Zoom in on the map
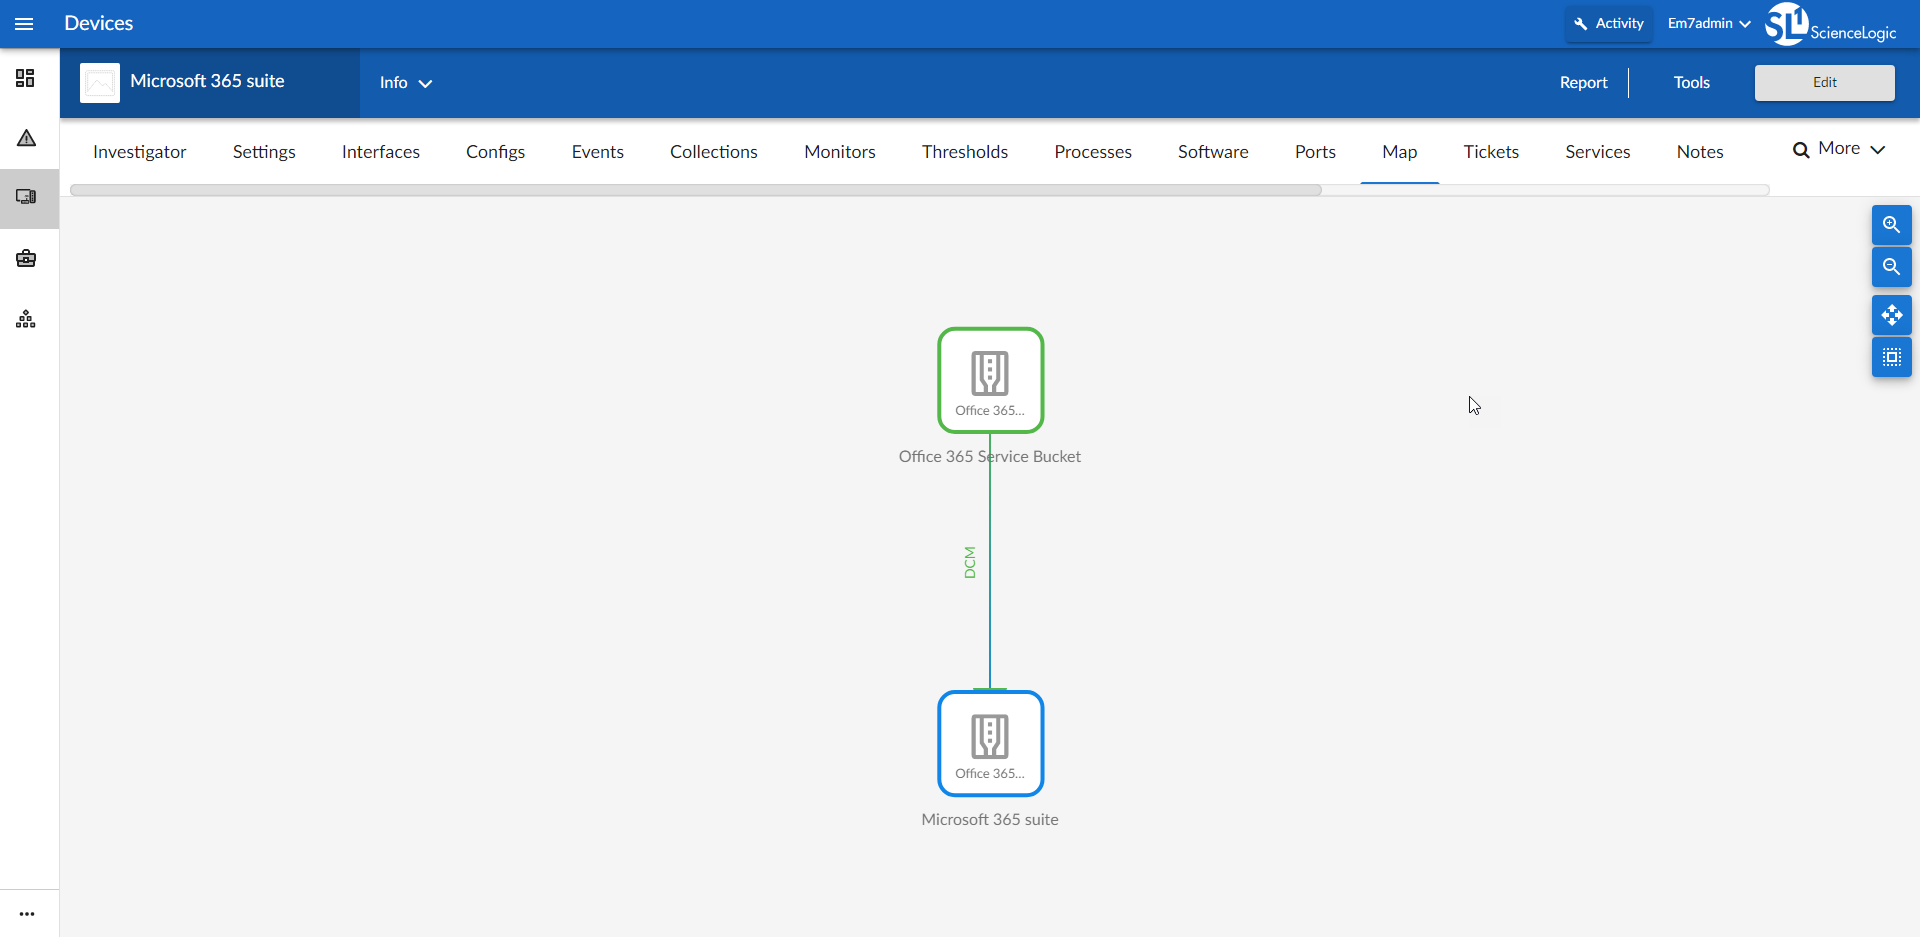Image resolution: width=1920 pixels, height=937 pixels. point(1891,225)
